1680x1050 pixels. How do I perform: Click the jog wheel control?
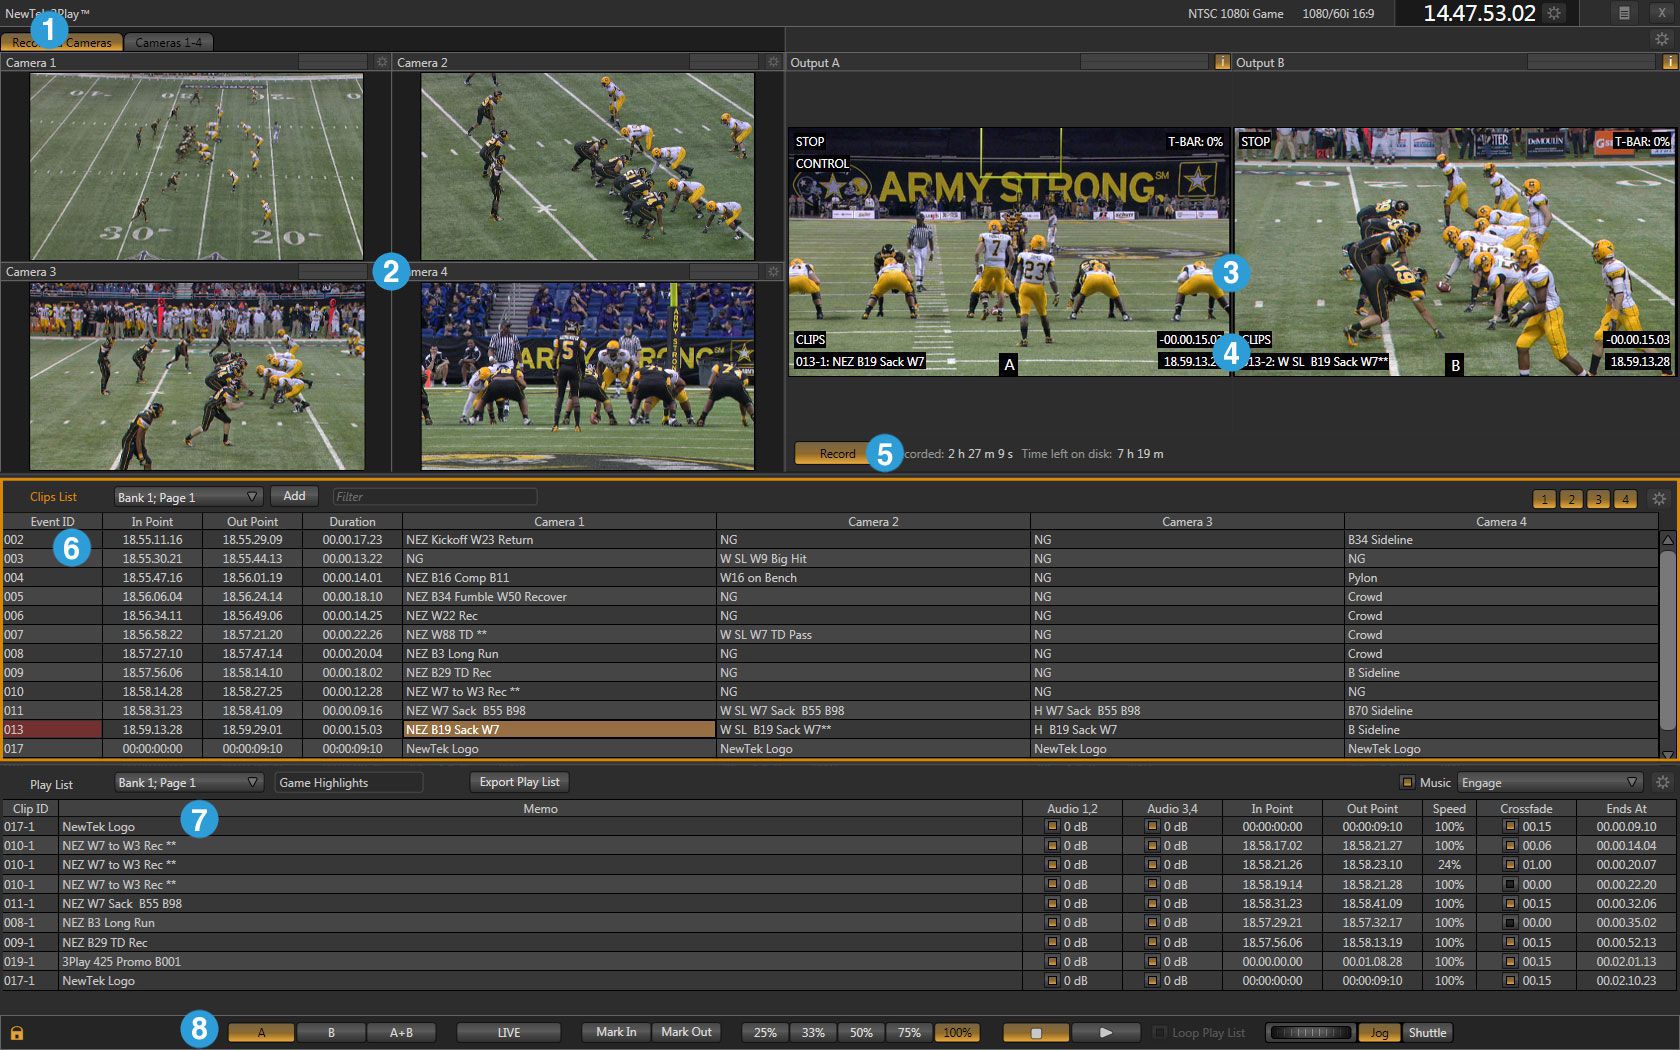pos(1310,1033)
